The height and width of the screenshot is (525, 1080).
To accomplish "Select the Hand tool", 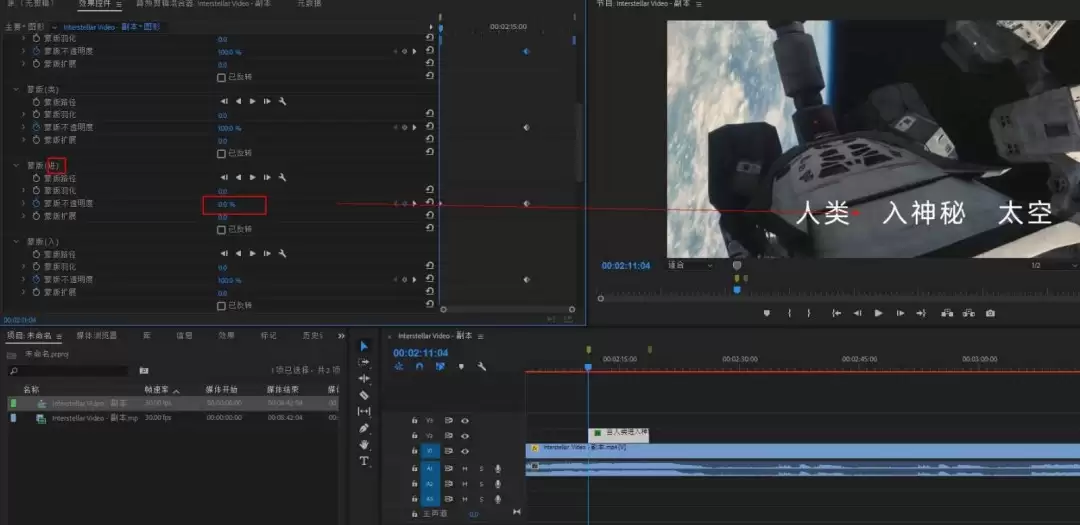I will pos(364,444).
